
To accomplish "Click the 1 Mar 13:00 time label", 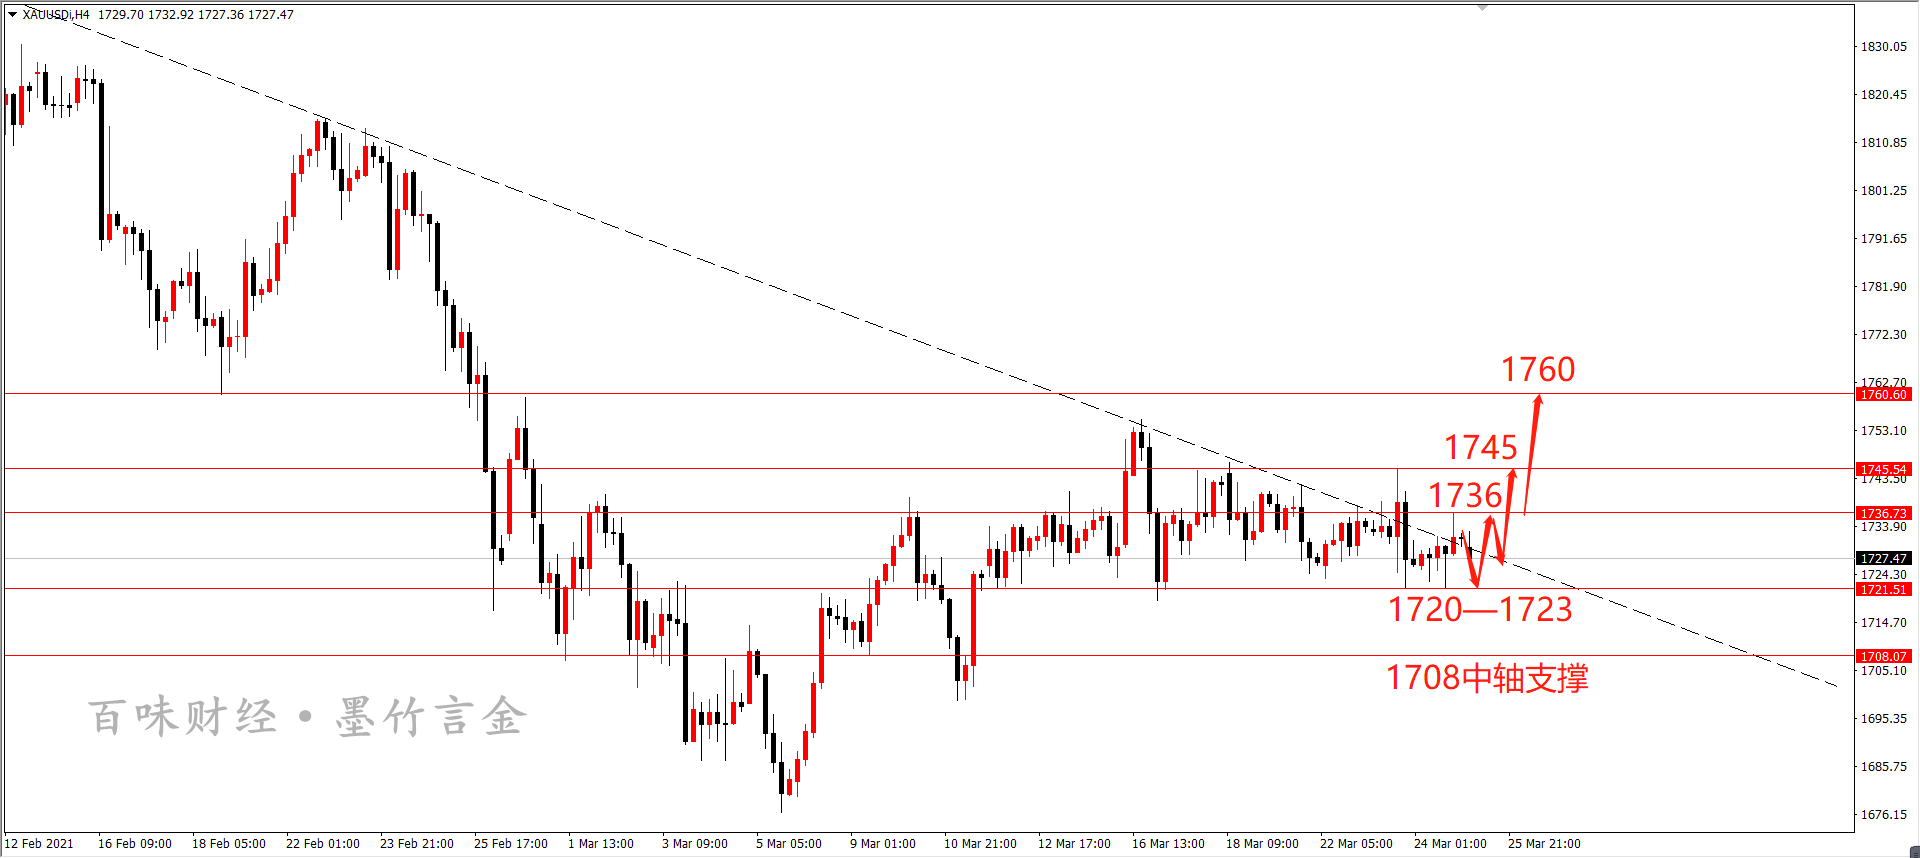I will [x=601, y=844].
